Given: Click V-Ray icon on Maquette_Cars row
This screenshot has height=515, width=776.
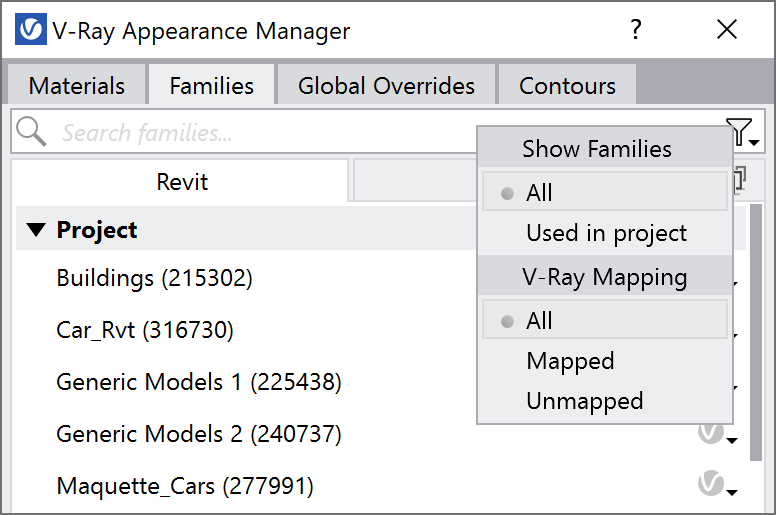Looking at the screenshot, I should point(711,483).
